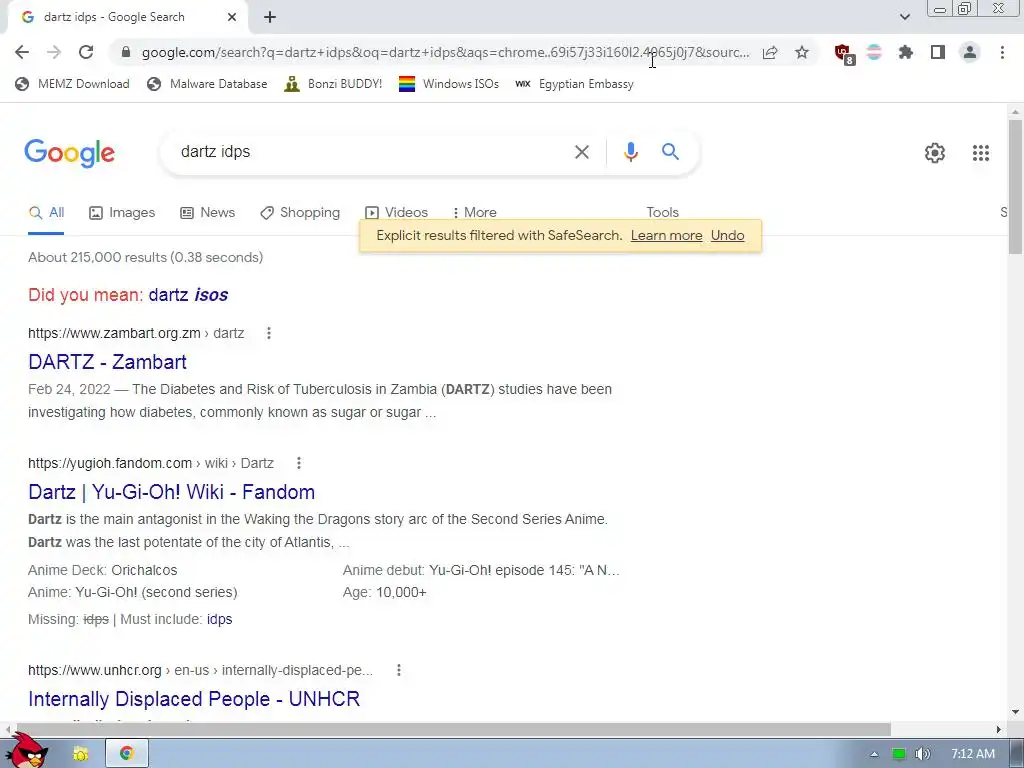Switch to News results tab

point(208,213)
